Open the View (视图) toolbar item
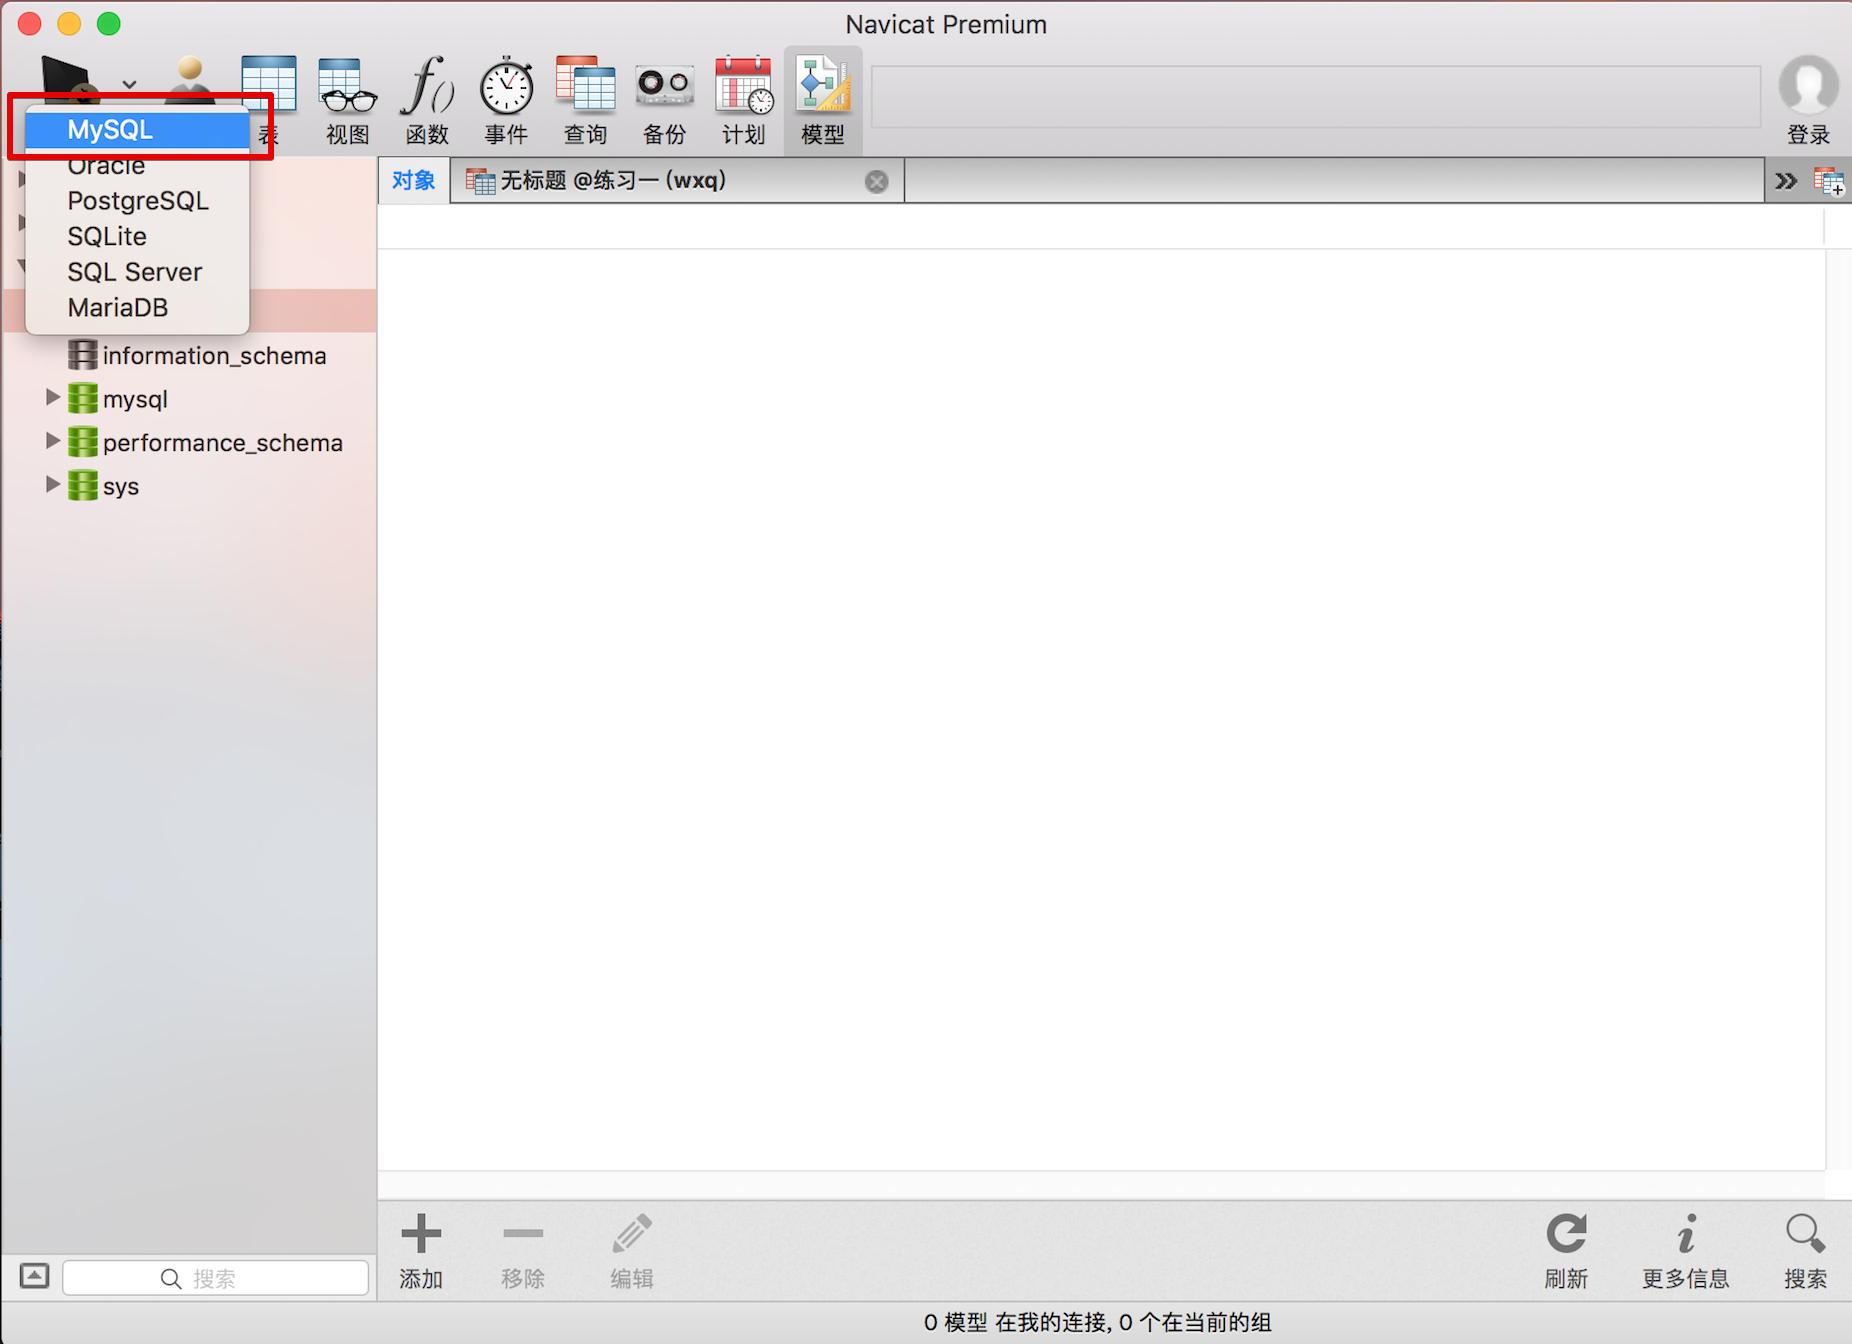 click(x=347, y=99)
